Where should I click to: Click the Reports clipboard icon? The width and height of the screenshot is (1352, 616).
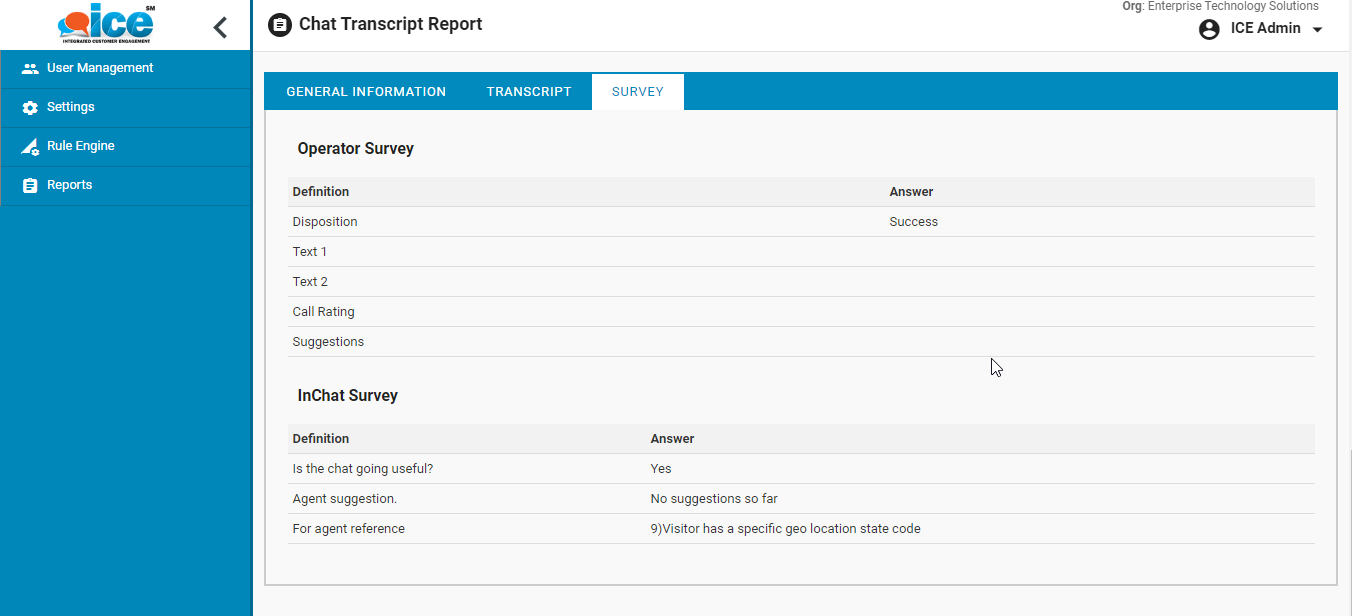tap(30, 186)
